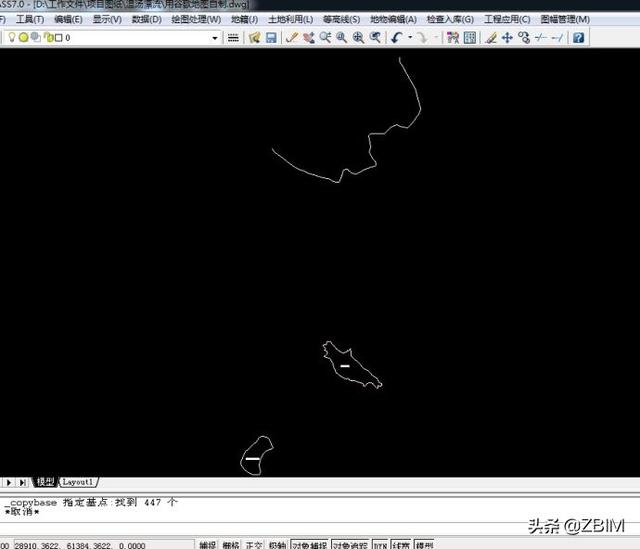Open the 编辑(E) menu
640x549 pixels.
point(68,19)
